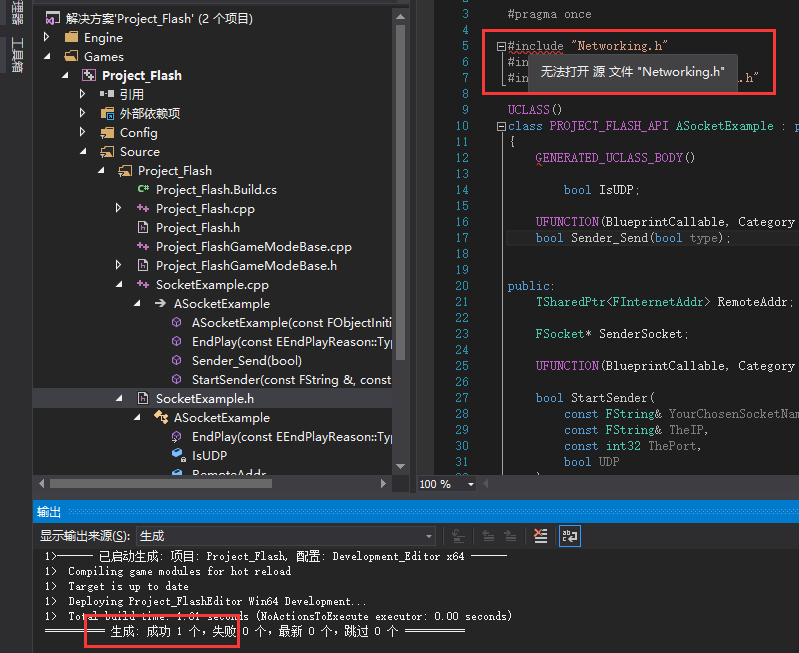This screenshot has width=799, height=653.
Task: Select StartSender method in Solution Explorer
Action: pyautogui.click(x=291, y=380)
